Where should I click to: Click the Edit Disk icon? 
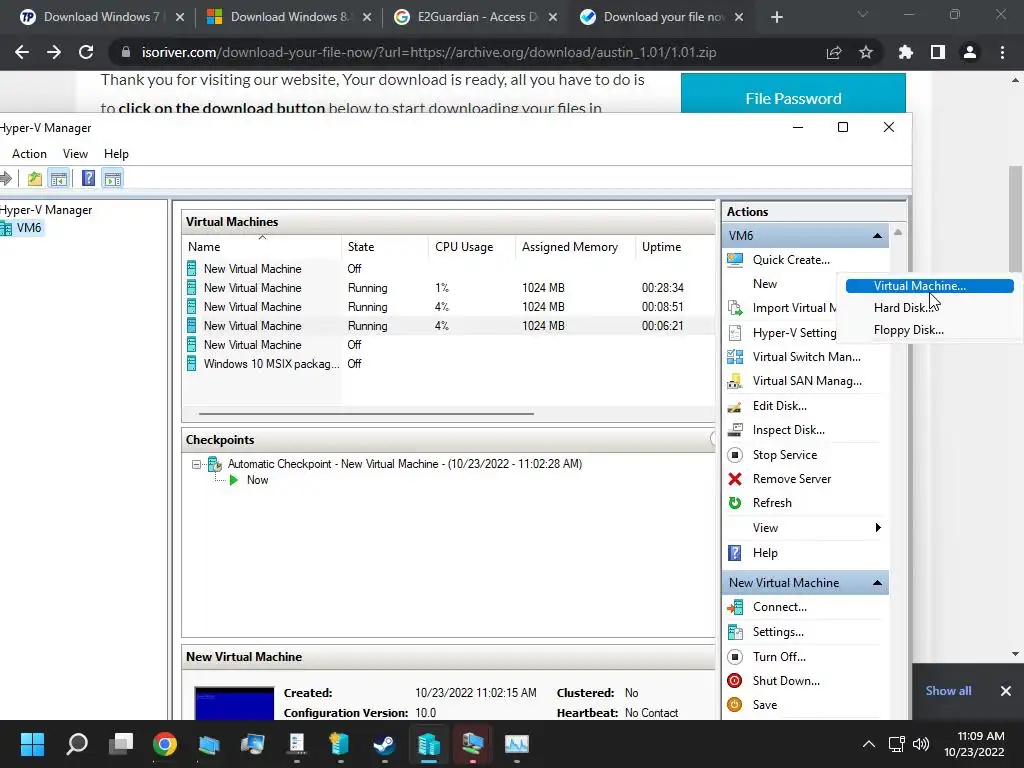coord(735,406)
